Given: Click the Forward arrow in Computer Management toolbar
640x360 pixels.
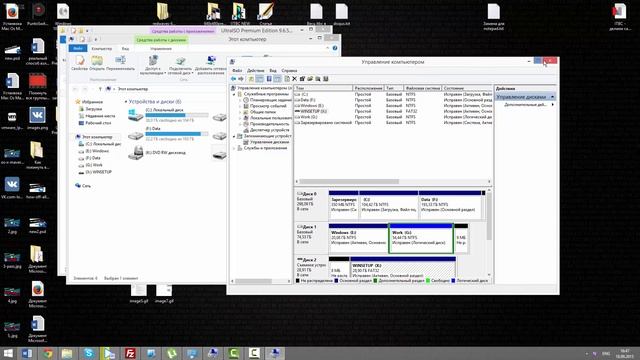Looking at the screenshot, I should pos(241,79).
